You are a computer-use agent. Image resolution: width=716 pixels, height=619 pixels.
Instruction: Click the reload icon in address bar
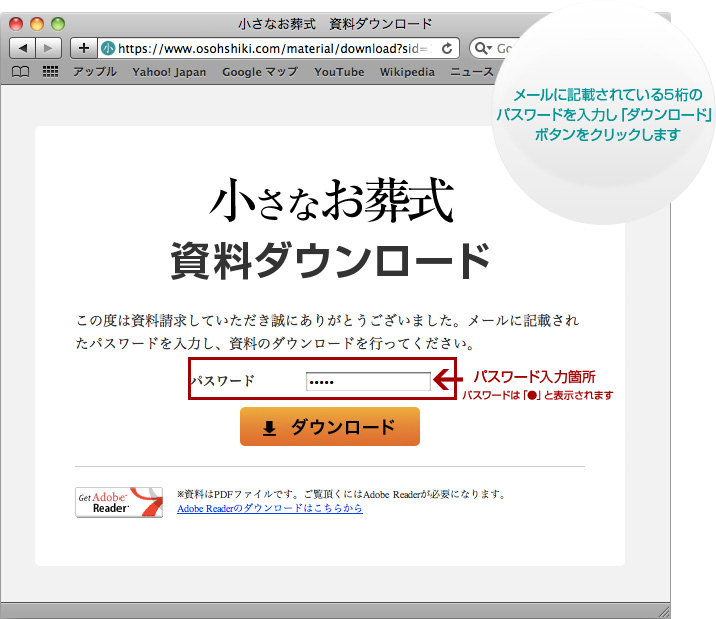[x=447, y=48]
